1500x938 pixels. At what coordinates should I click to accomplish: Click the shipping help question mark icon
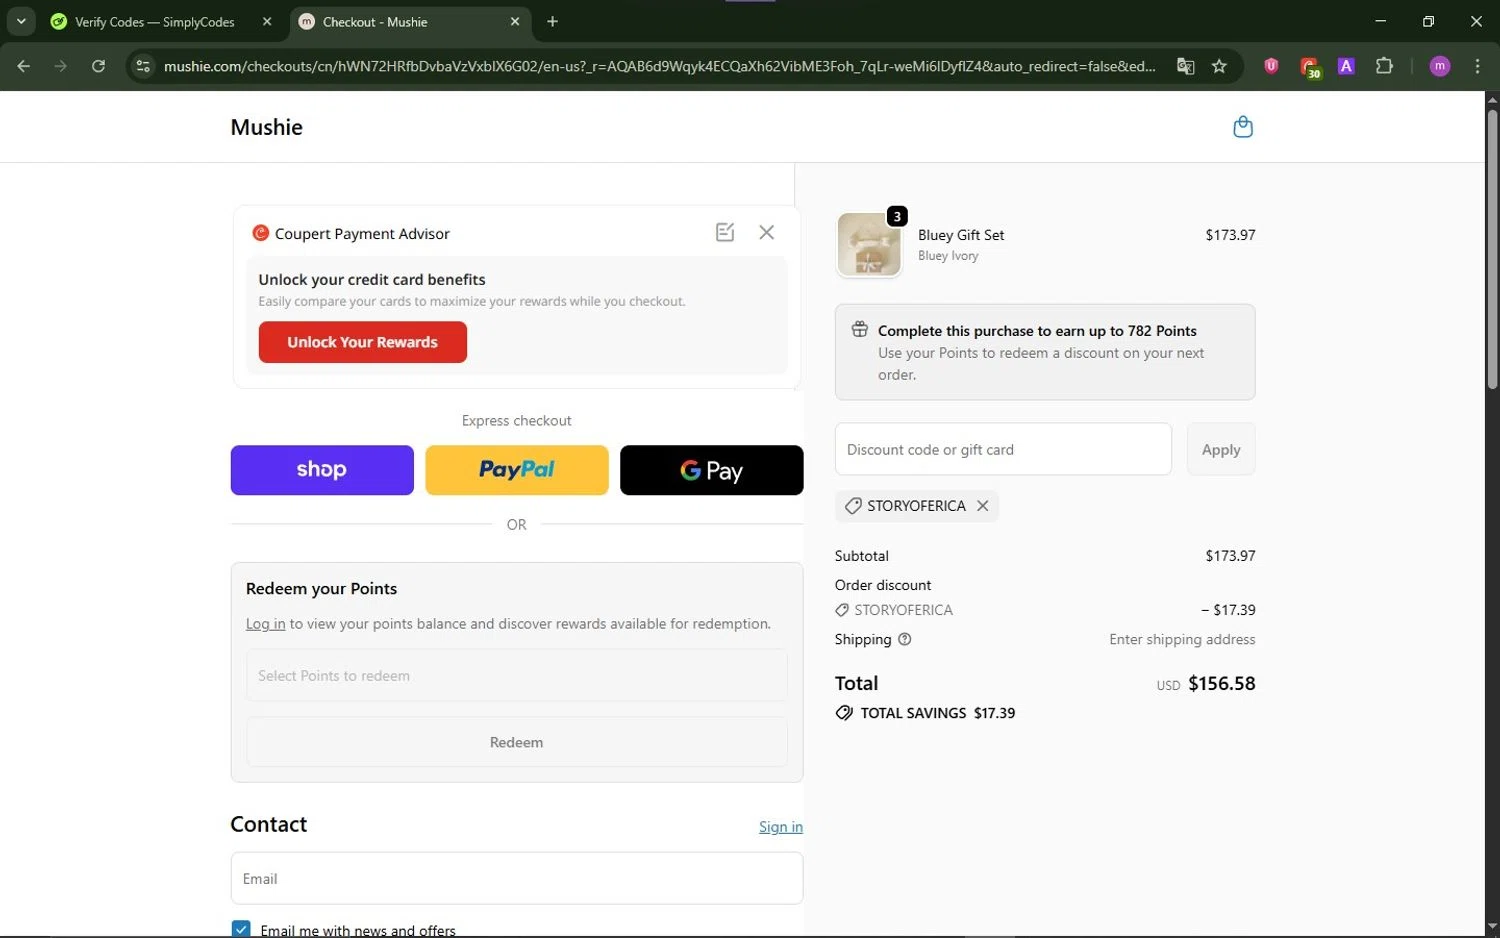905,639
